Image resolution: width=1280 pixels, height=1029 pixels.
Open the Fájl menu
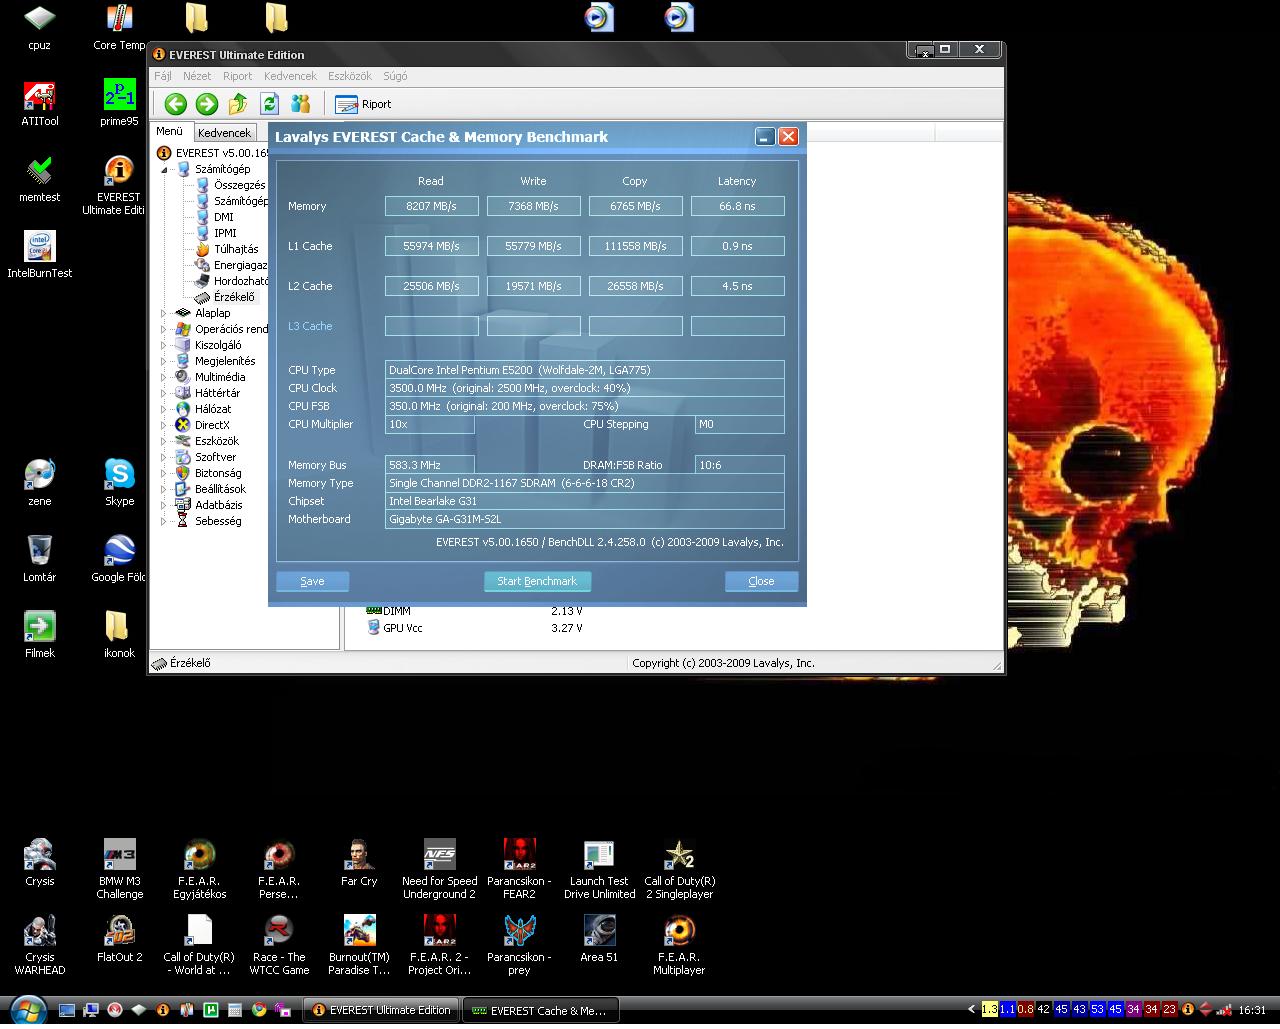163,76
